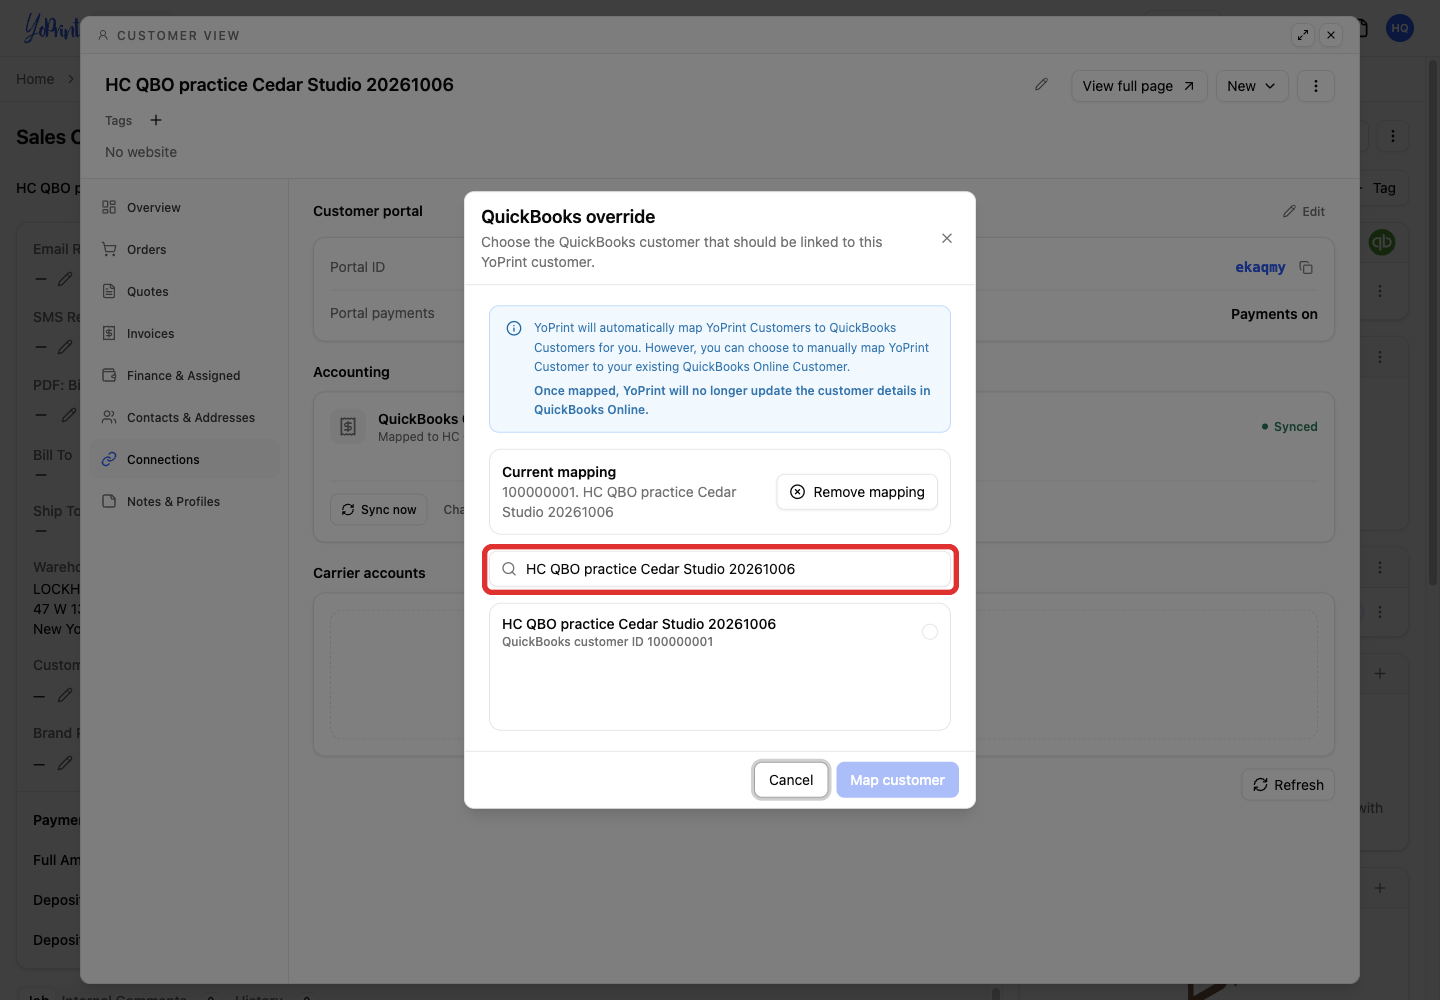1440x1000 pixels.
Task: Click the YoPrint logo
Action: pyautogui.click(x=50, y=28)
